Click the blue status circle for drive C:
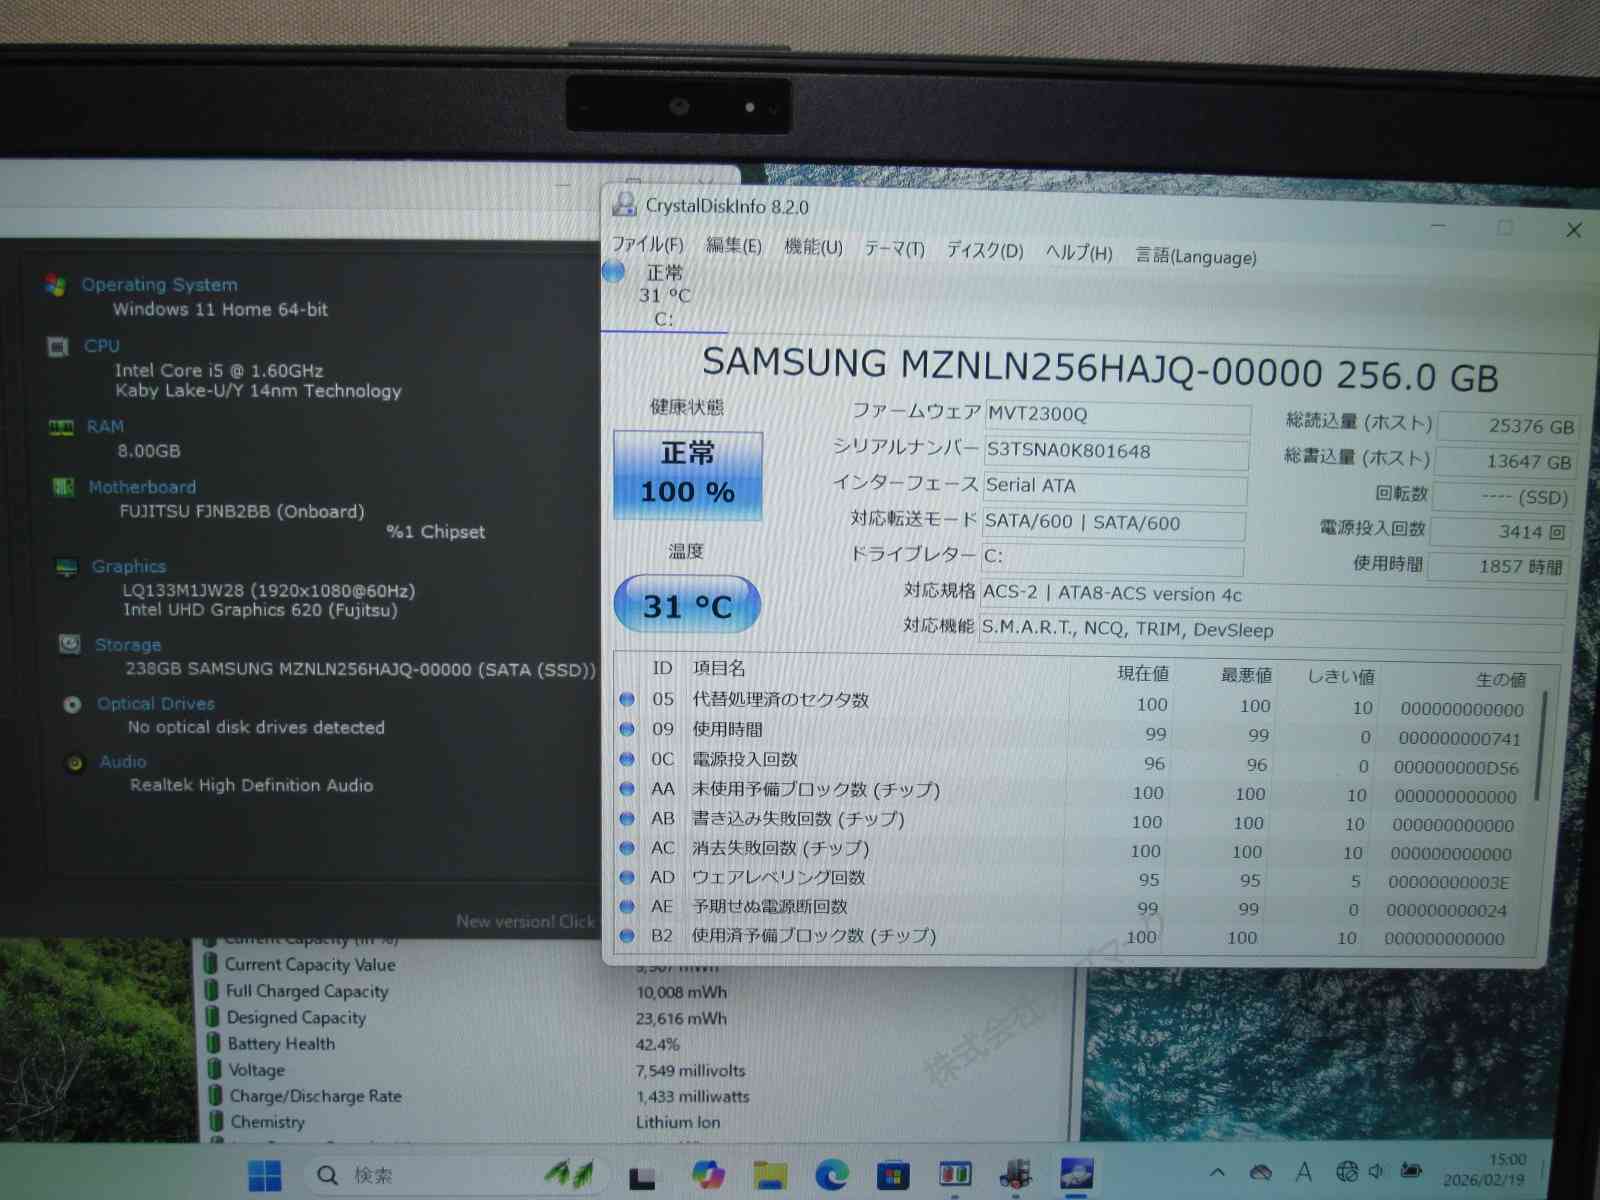The image size is (1600, 1200). coord(614,271)
